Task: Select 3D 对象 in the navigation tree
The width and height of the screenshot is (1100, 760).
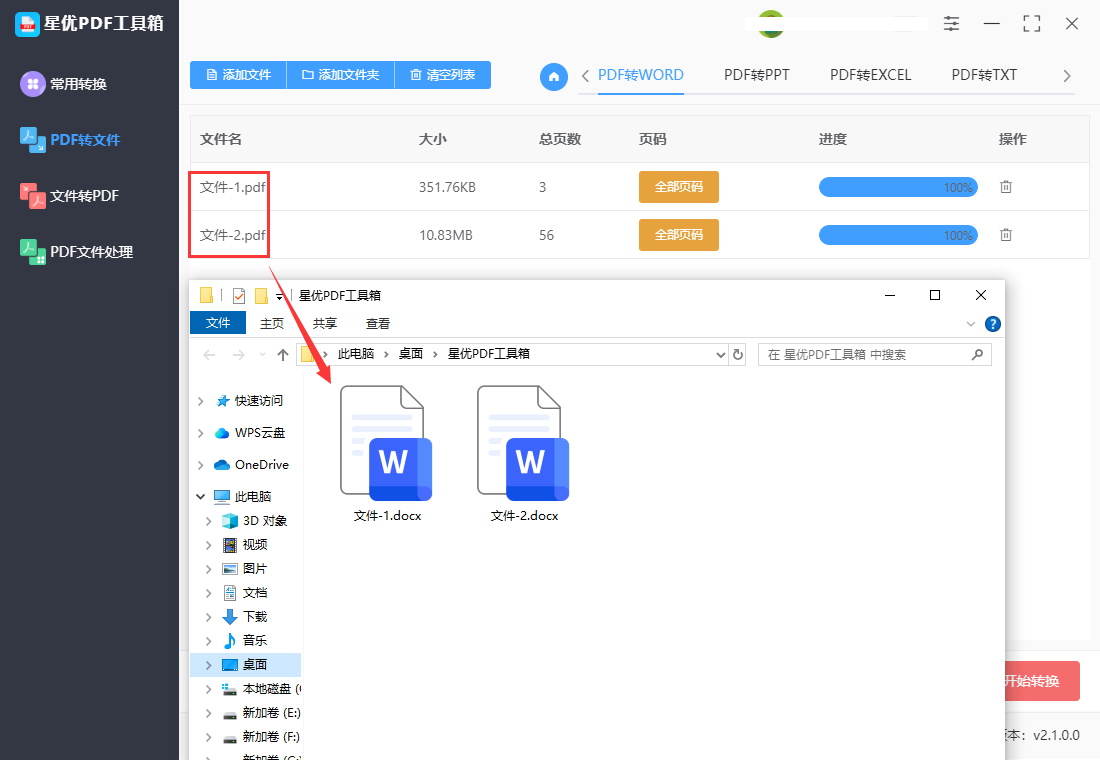Action: 255,521
